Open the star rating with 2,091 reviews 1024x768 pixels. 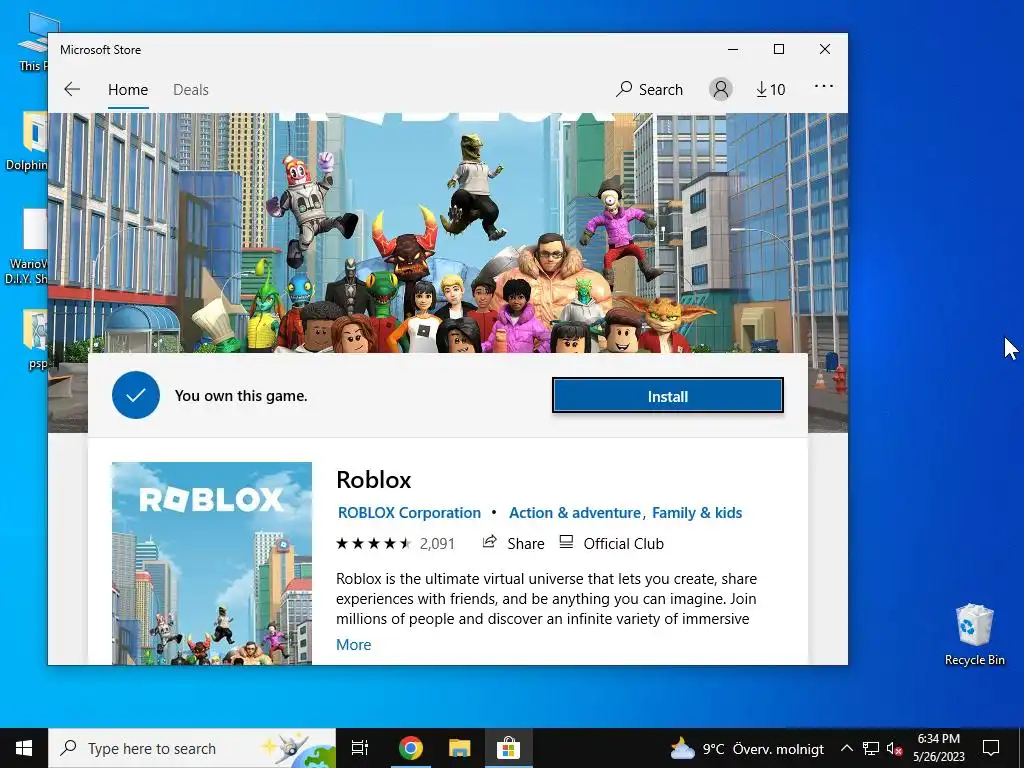395,543
